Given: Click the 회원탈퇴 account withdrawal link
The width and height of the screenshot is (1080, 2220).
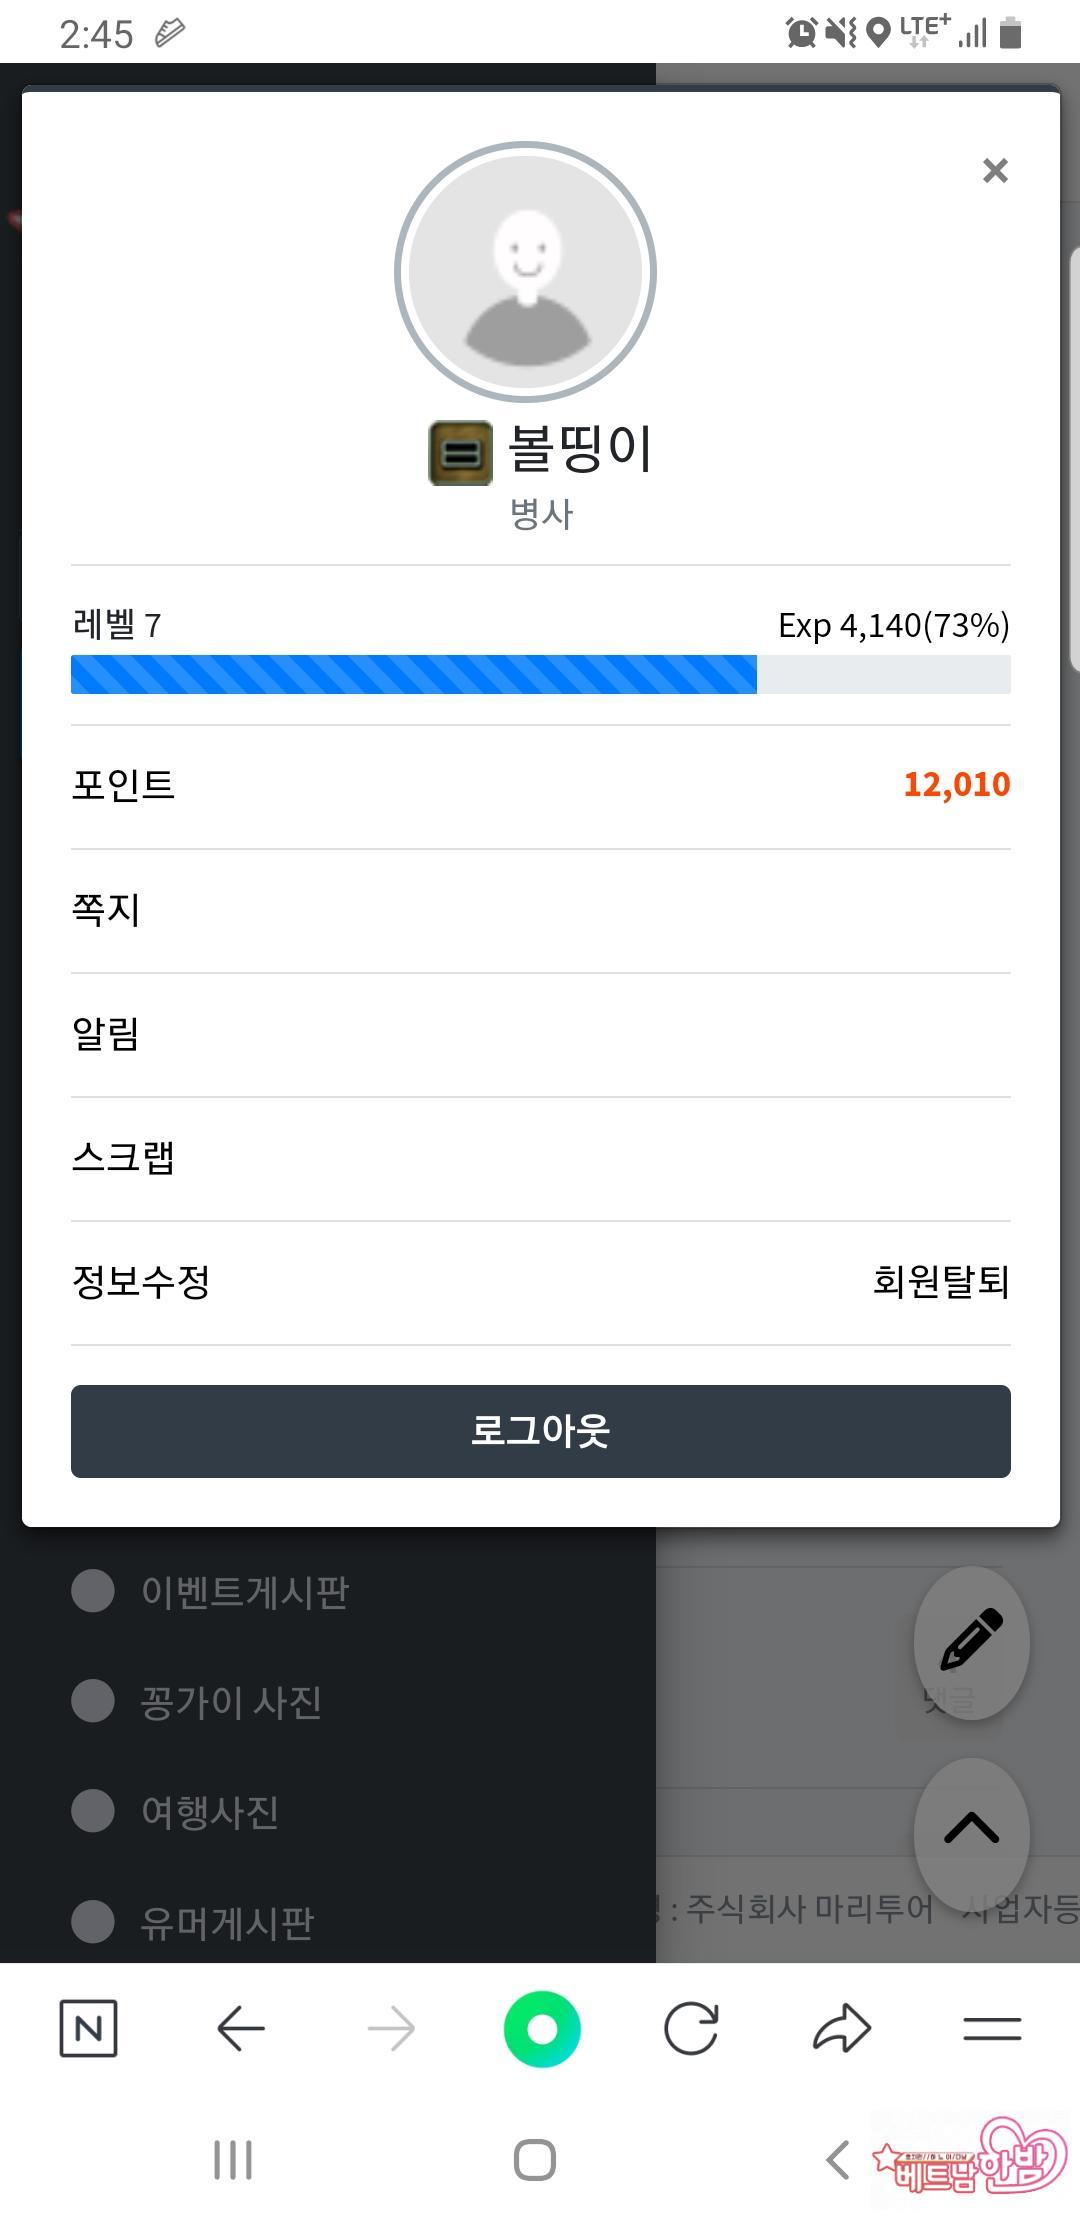Looking at the screenshot, I should click(x=941, y=1281).
